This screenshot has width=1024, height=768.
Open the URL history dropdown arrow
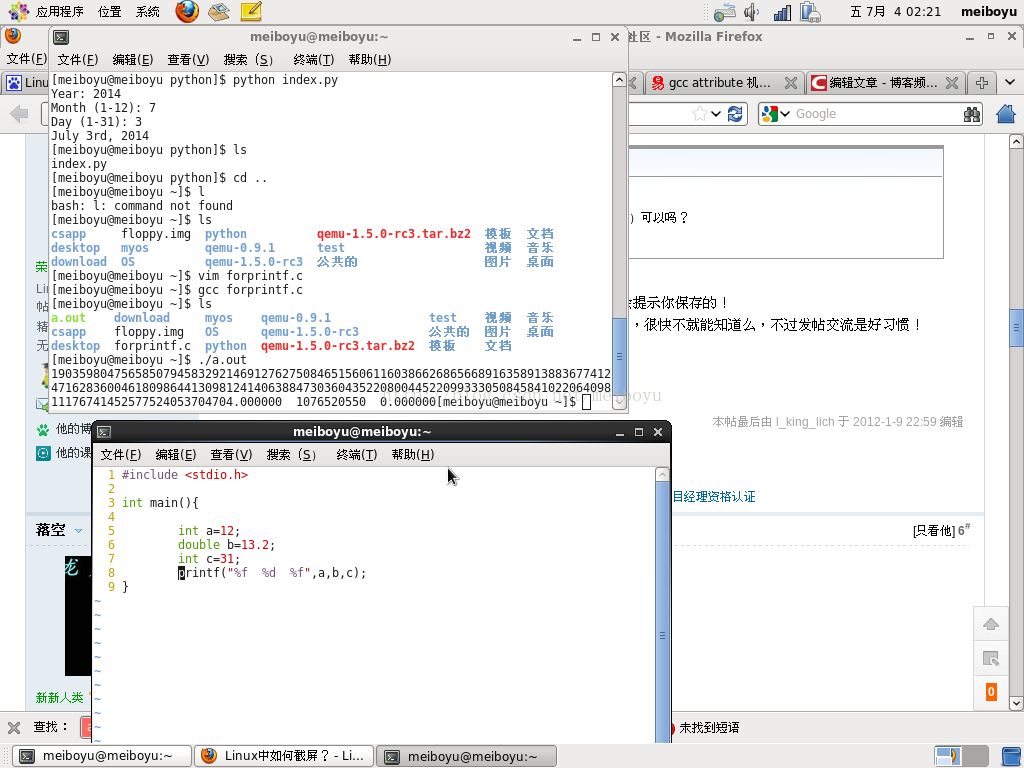(x=716, y=114)
